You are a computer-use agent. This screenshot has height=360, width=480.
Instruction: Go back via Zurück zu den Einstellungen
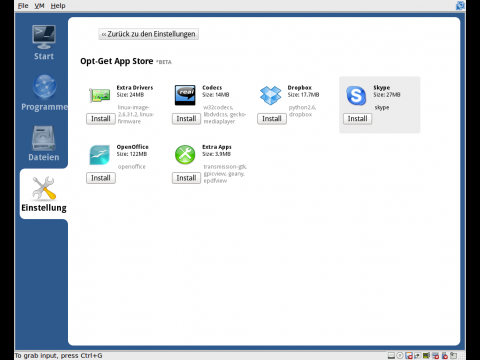pyautogui.click(x=149, y=34)
